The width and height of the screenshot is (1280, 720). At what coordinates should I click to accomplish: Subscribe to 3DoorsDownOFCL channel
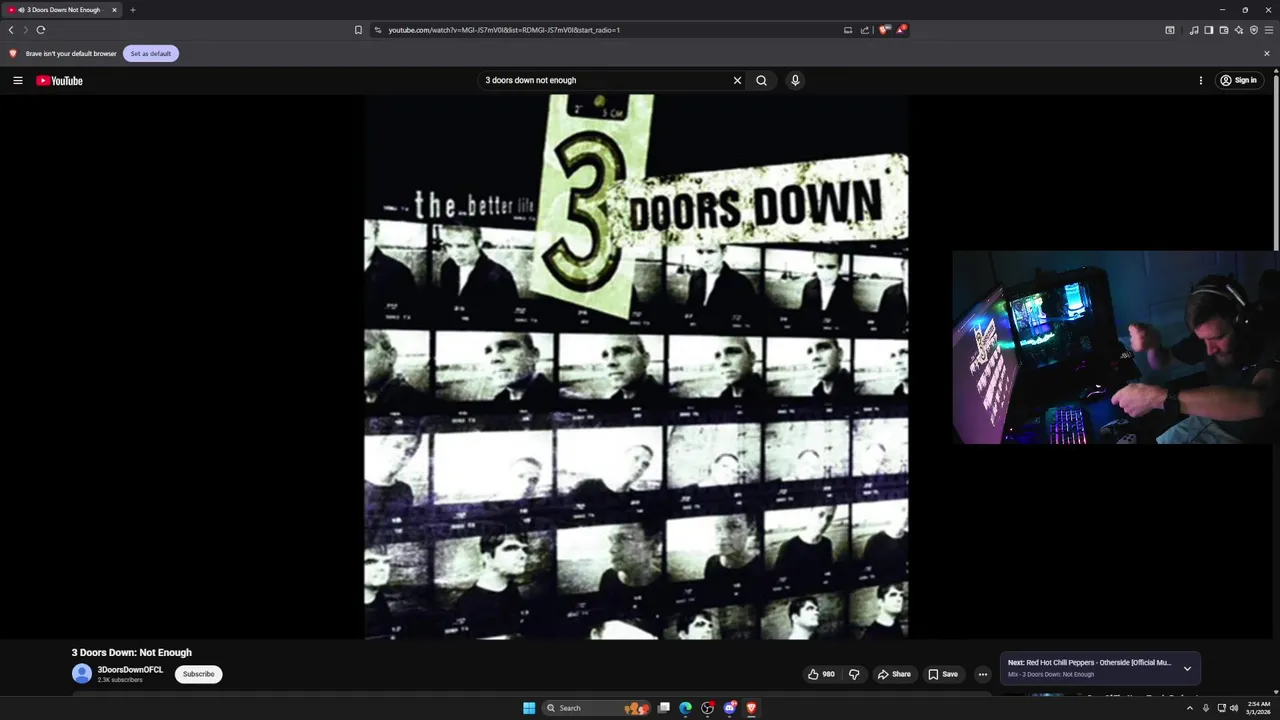click(198, 674)
